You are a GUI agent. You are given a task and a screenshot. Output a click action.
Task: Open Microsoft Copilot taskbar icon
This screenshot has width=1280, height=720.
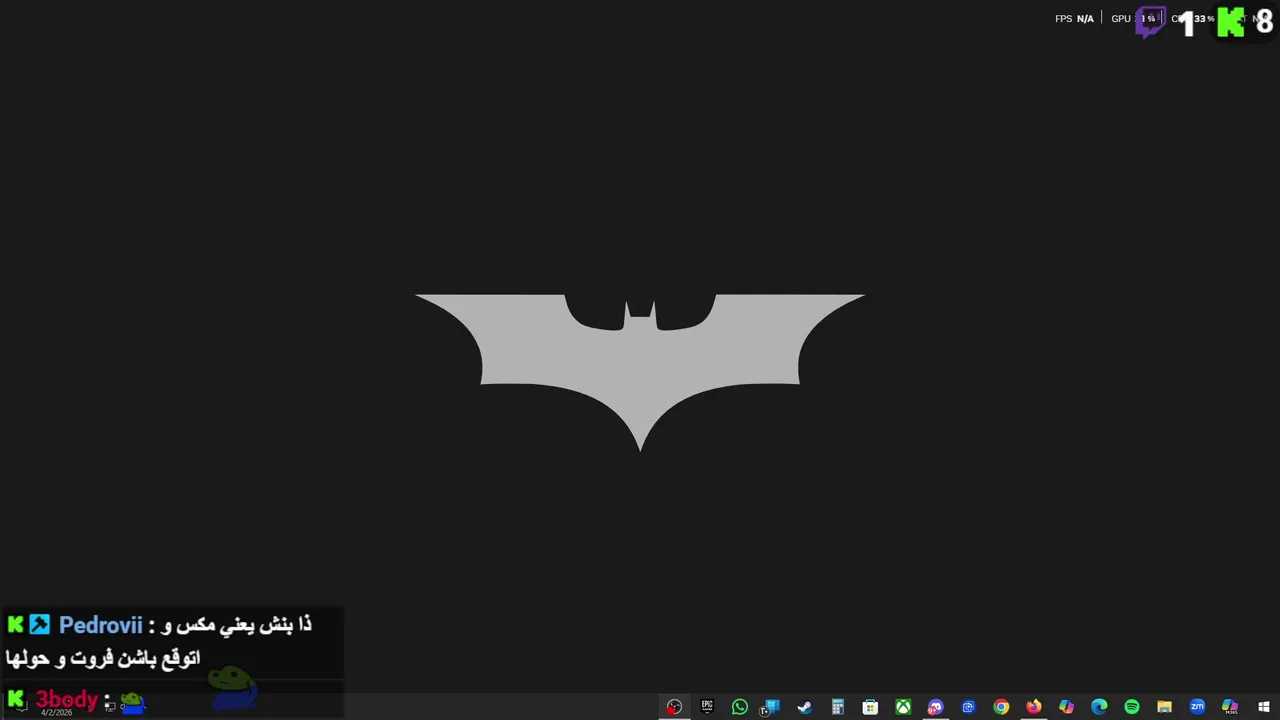click(x=1066, y=707)
